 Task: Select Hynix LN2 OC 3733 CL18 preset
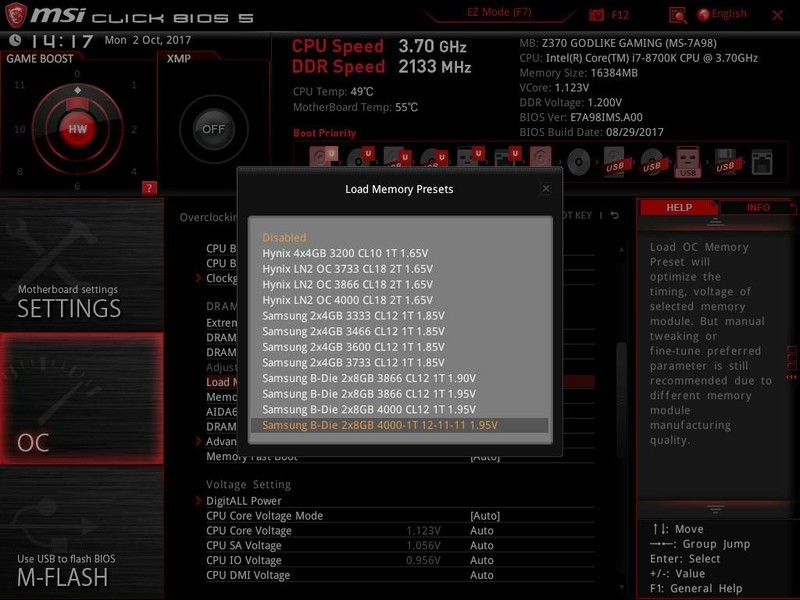[x=399, y=269]
